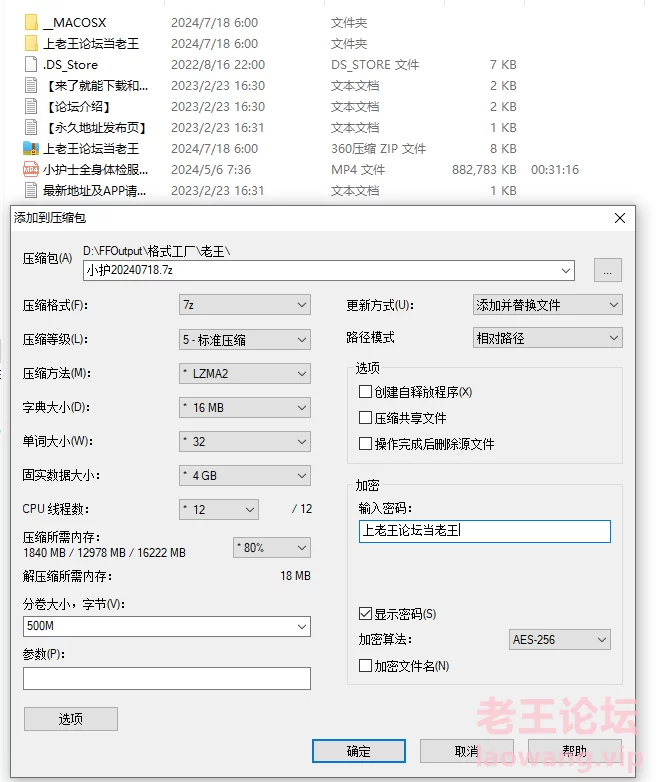Open the 80% memory limit dropdown
The height and width of the screenshot is (782, 663).
(x=272, y=548)
